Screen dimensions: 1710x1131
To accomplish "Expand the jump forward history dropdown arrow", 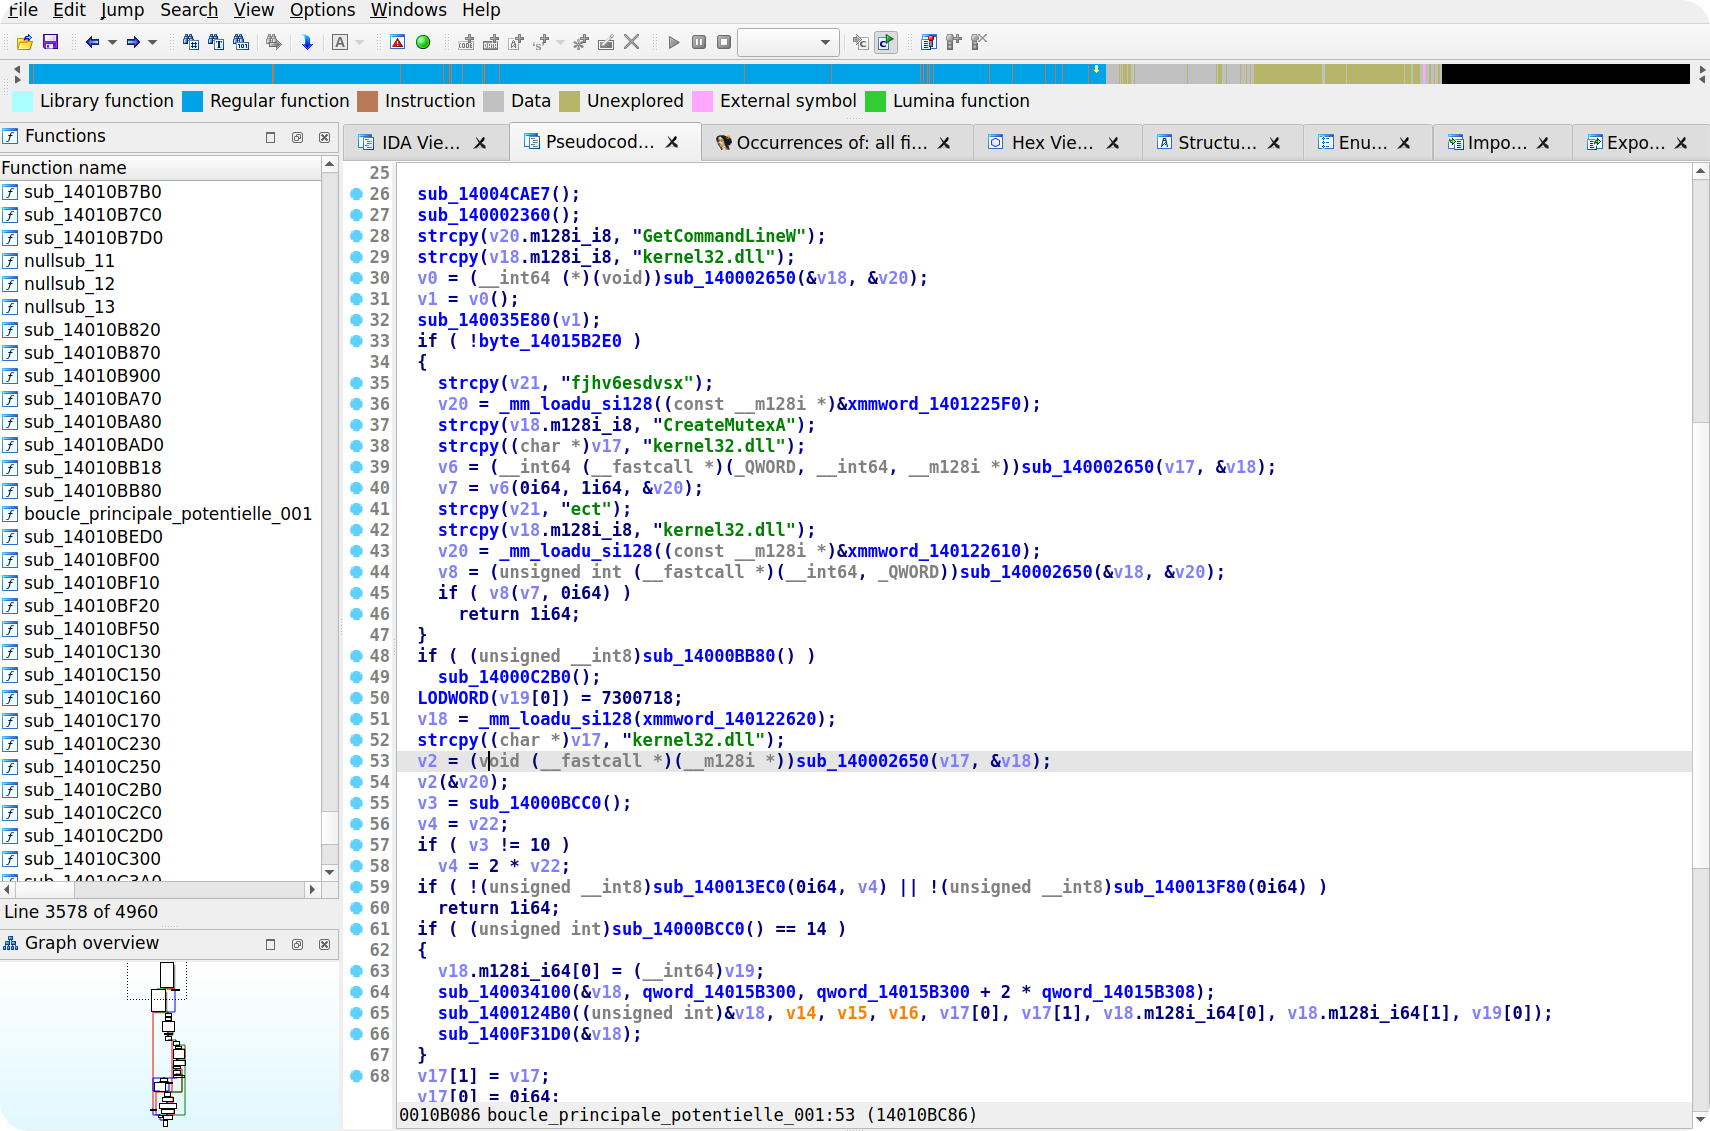I will [153, 42].
